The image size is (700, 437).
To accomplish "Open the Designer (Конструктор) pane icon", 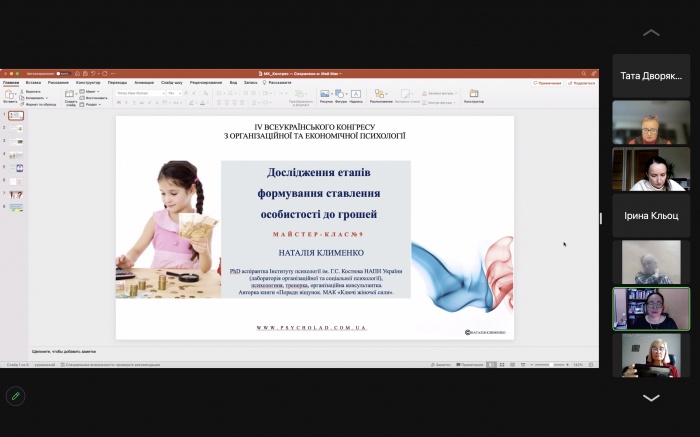I will (473, 95).
